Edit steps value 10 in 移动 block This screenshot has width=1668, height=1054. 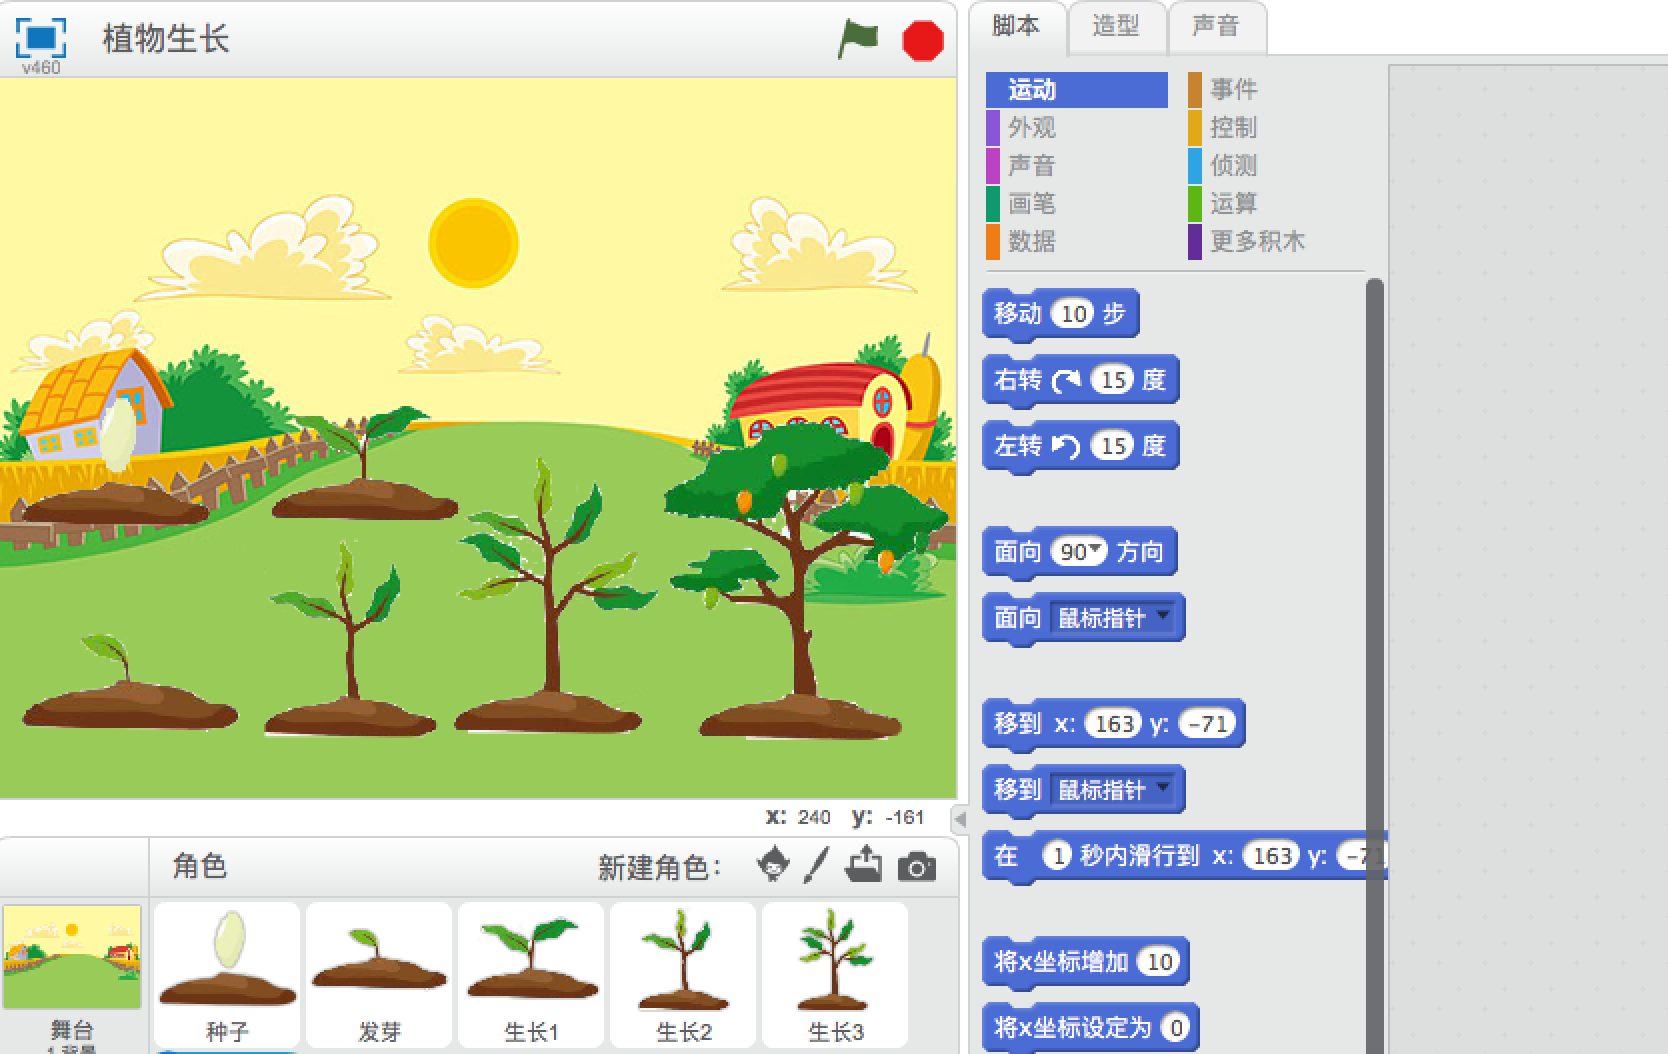1073,314
